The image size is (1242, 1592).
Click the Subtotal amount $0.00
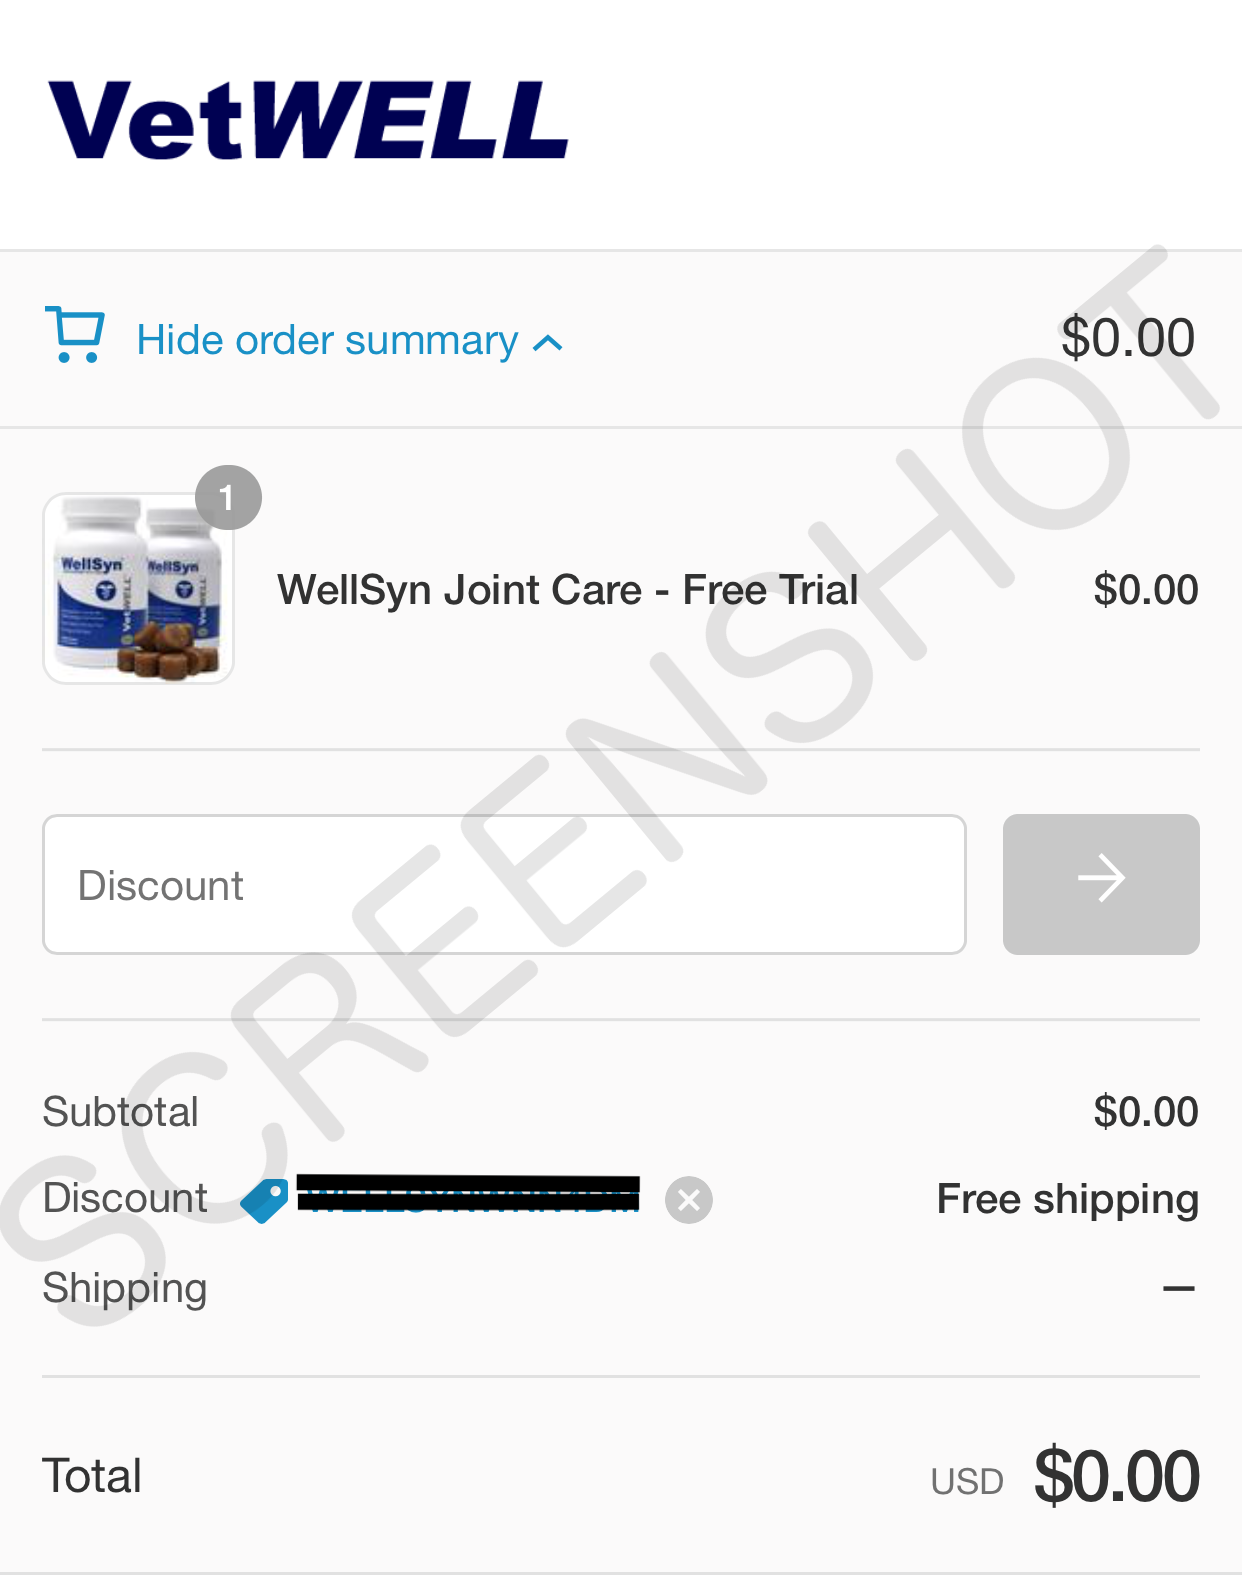pos(1146,1112)
